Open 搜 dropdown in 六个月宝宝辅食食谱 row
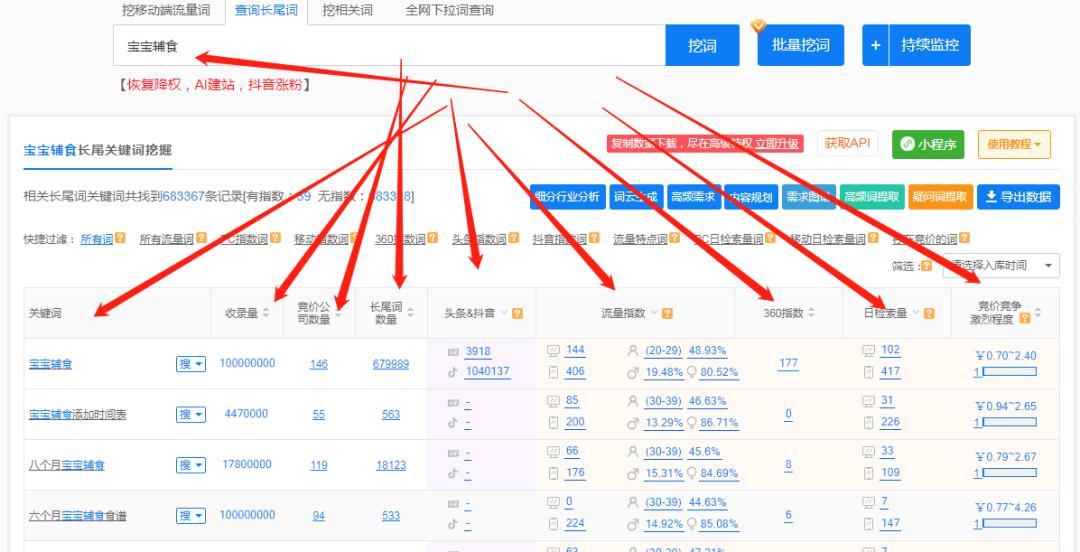Screen dimensions: 1080x552 coord(191,515)
